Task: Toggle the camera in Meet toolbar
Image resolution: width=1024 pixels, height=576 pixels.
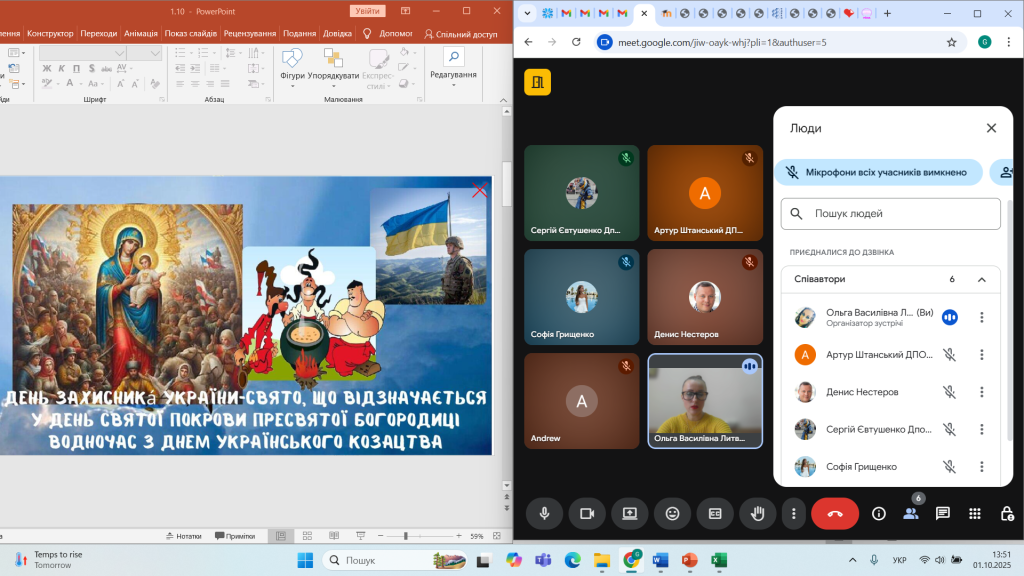Action: [x=587, y=513]
